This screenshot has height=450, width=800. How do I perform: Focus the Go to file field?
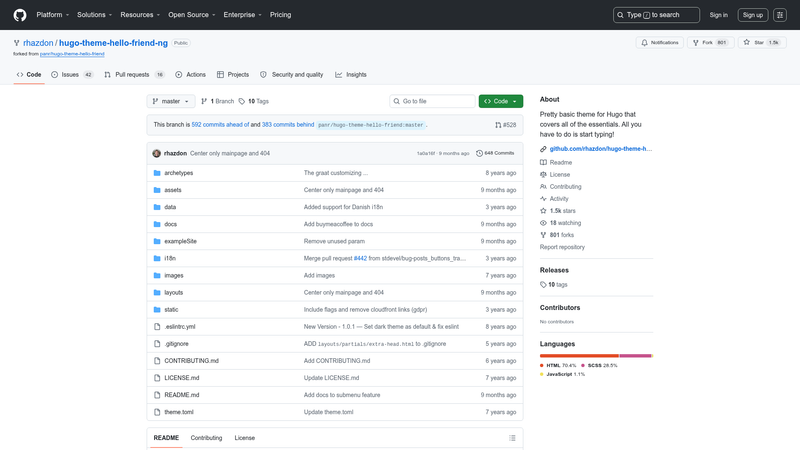(x=433, y=101)
